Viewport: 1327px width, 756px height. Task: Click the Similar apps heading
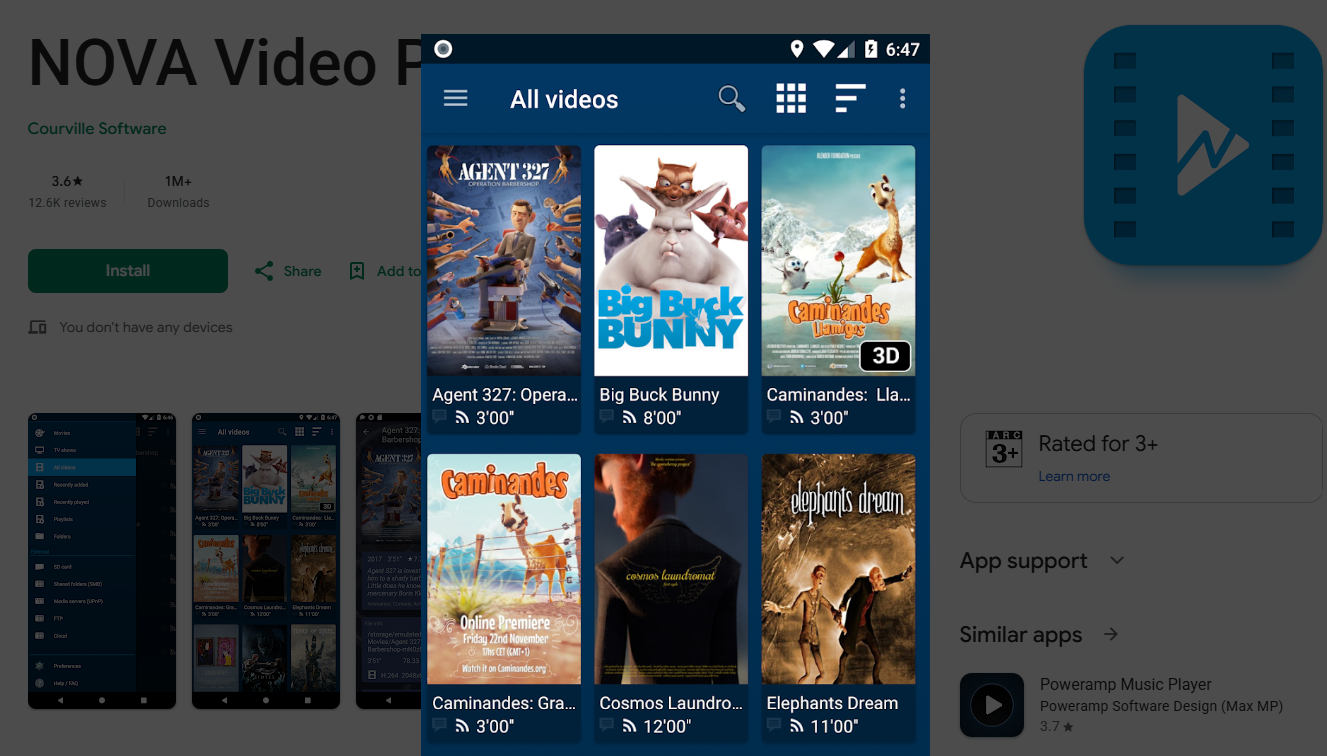(x=1021, y=635)
